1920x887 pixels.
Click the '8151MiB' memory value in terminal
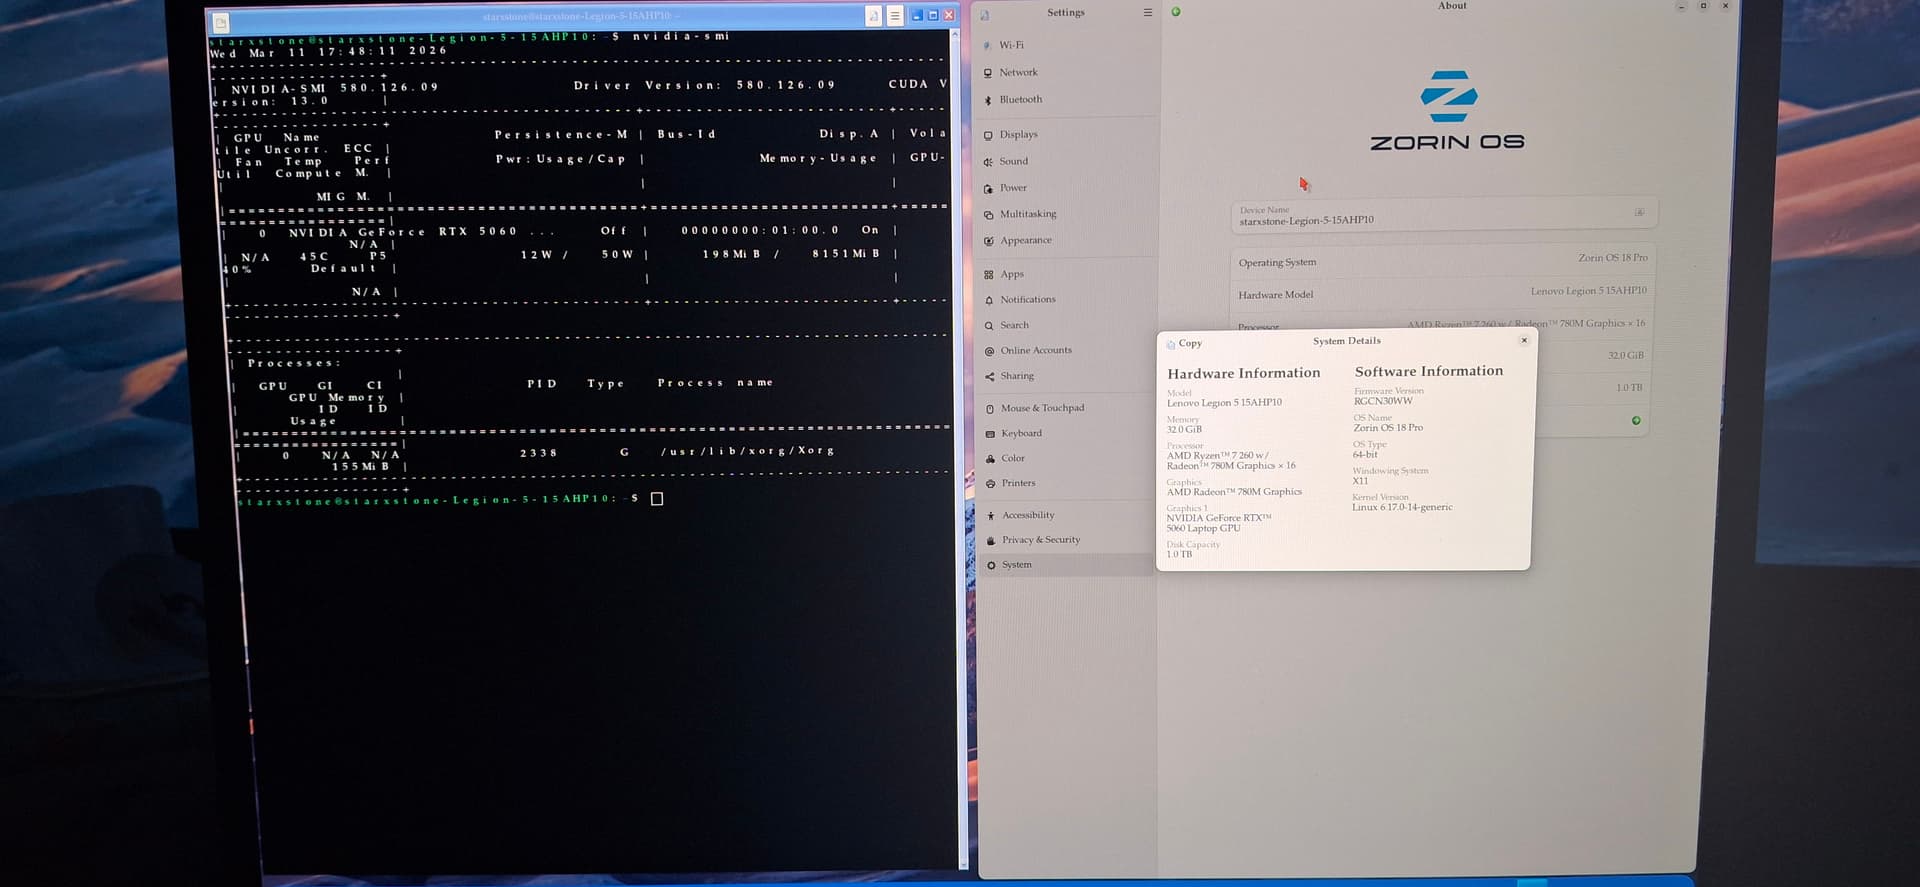[846, 254]
